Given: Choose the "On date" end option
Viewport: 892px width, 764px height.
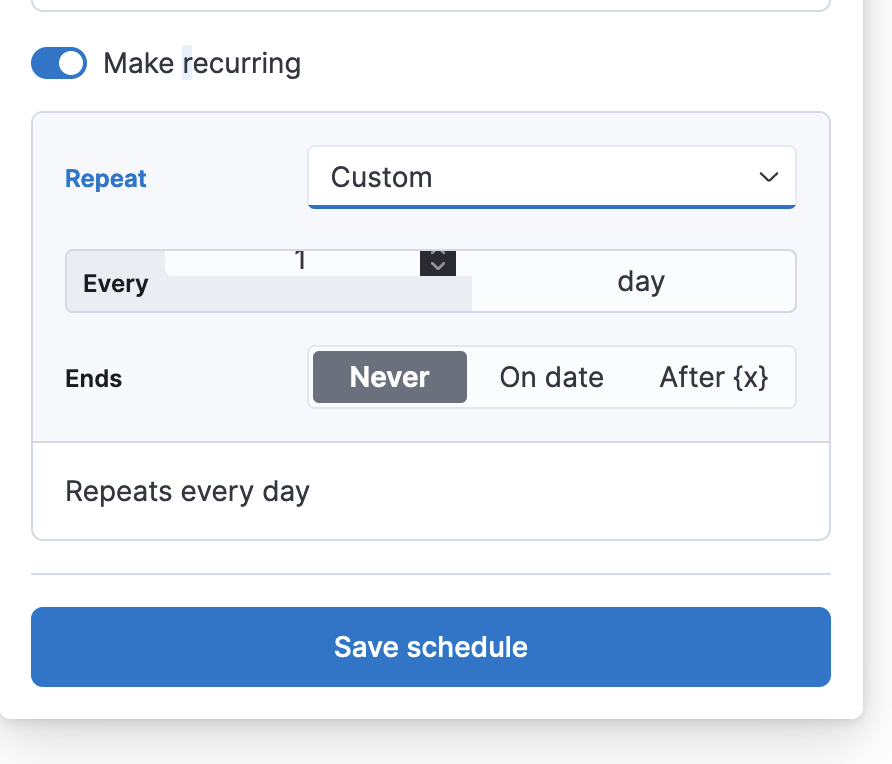Looking at the screenshot, I should 551,377.
